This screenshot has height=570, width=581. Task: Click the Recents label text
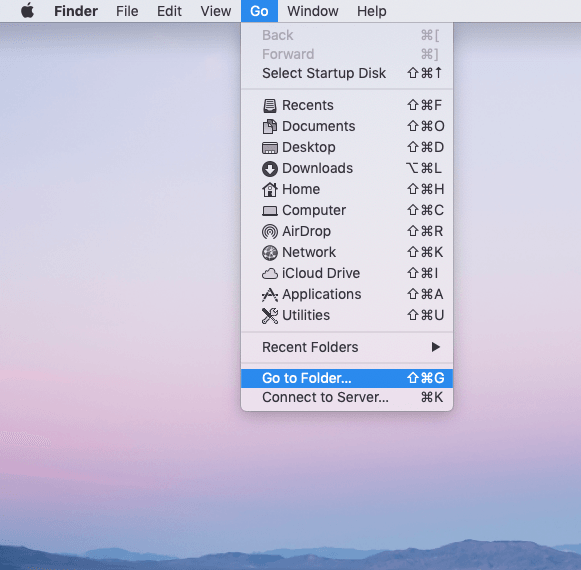(308, 105)
